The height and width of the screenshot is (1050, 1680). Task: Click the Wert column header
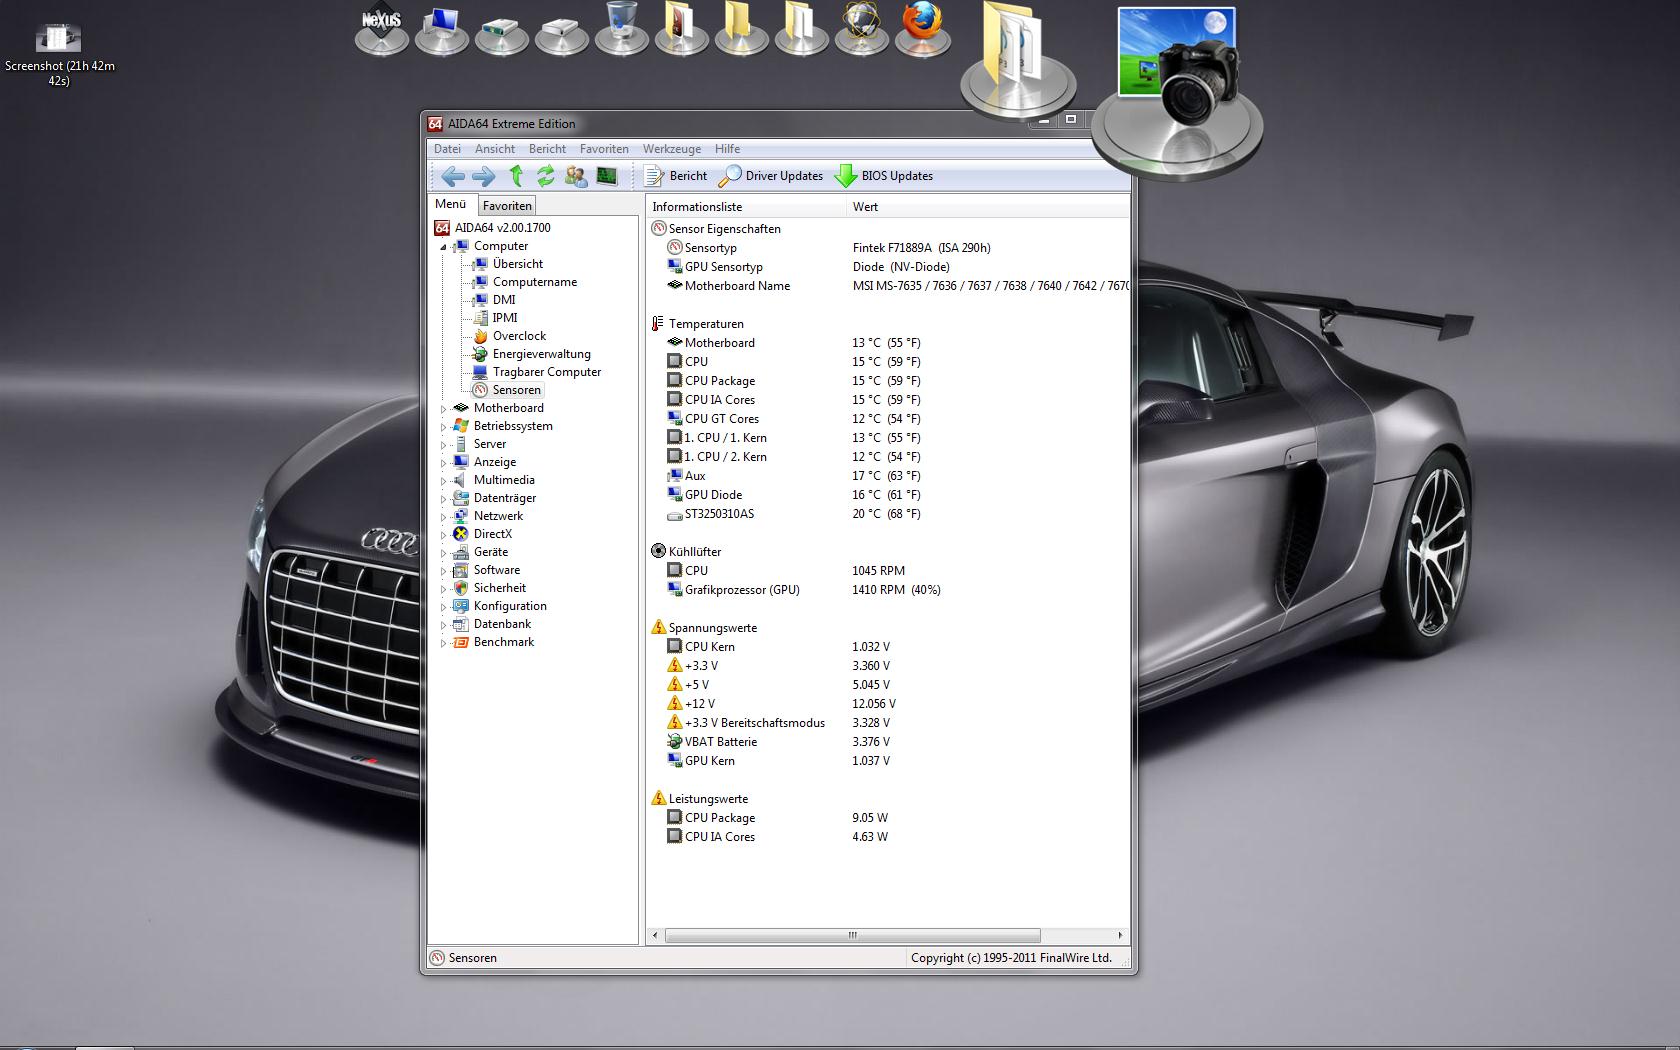[x=866, y=207]
